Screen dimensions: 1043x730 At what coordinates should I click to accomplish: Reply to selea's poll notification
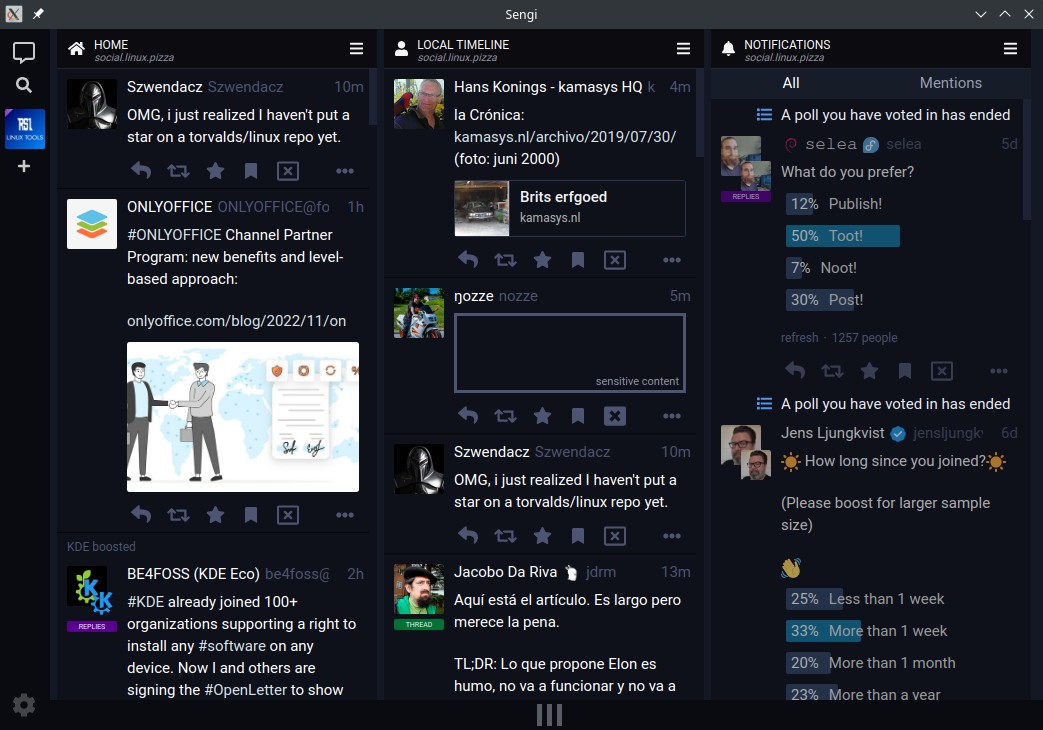(x=795, y=371)
